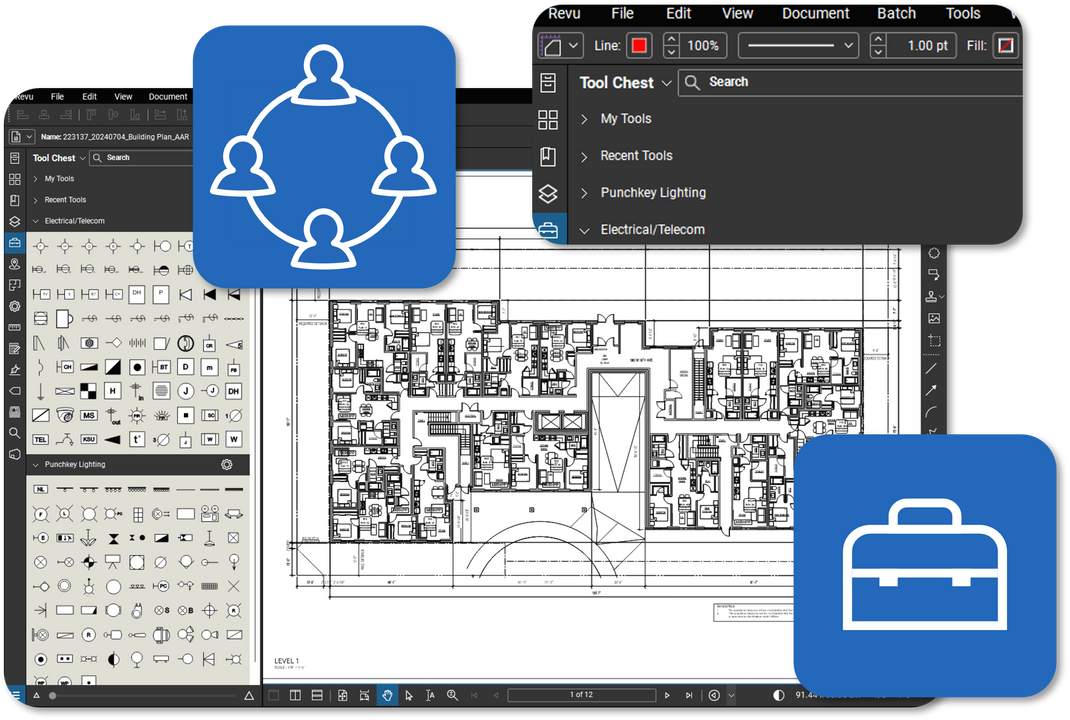1070x720 pixels.
Task: Go to the next page with the forward arrow
Action: [x=667, y=695]
